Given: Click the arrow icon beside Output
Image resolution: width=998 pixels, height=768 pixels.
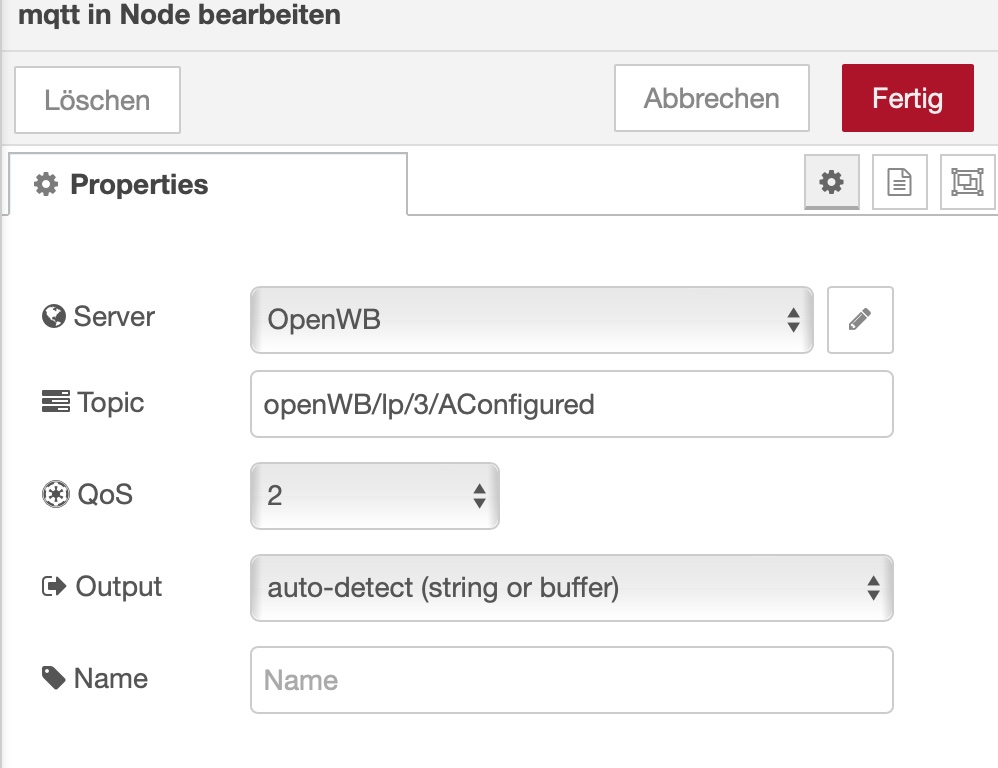Looking at the screenshot, I should click(x=53, y=587).
